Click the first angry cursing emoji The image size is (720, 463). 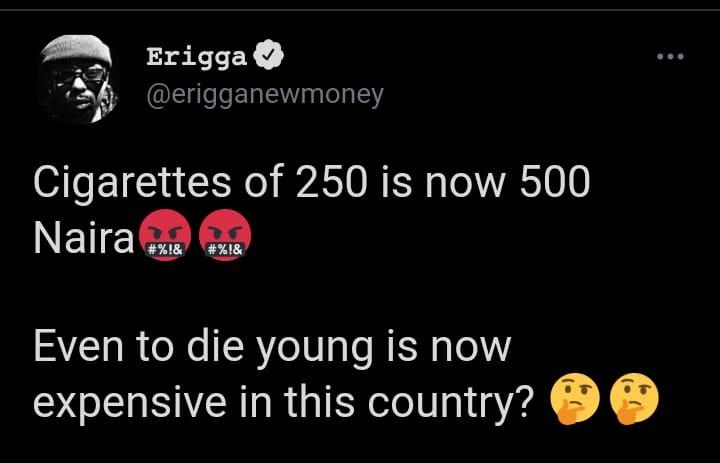(x=165, y=236)
